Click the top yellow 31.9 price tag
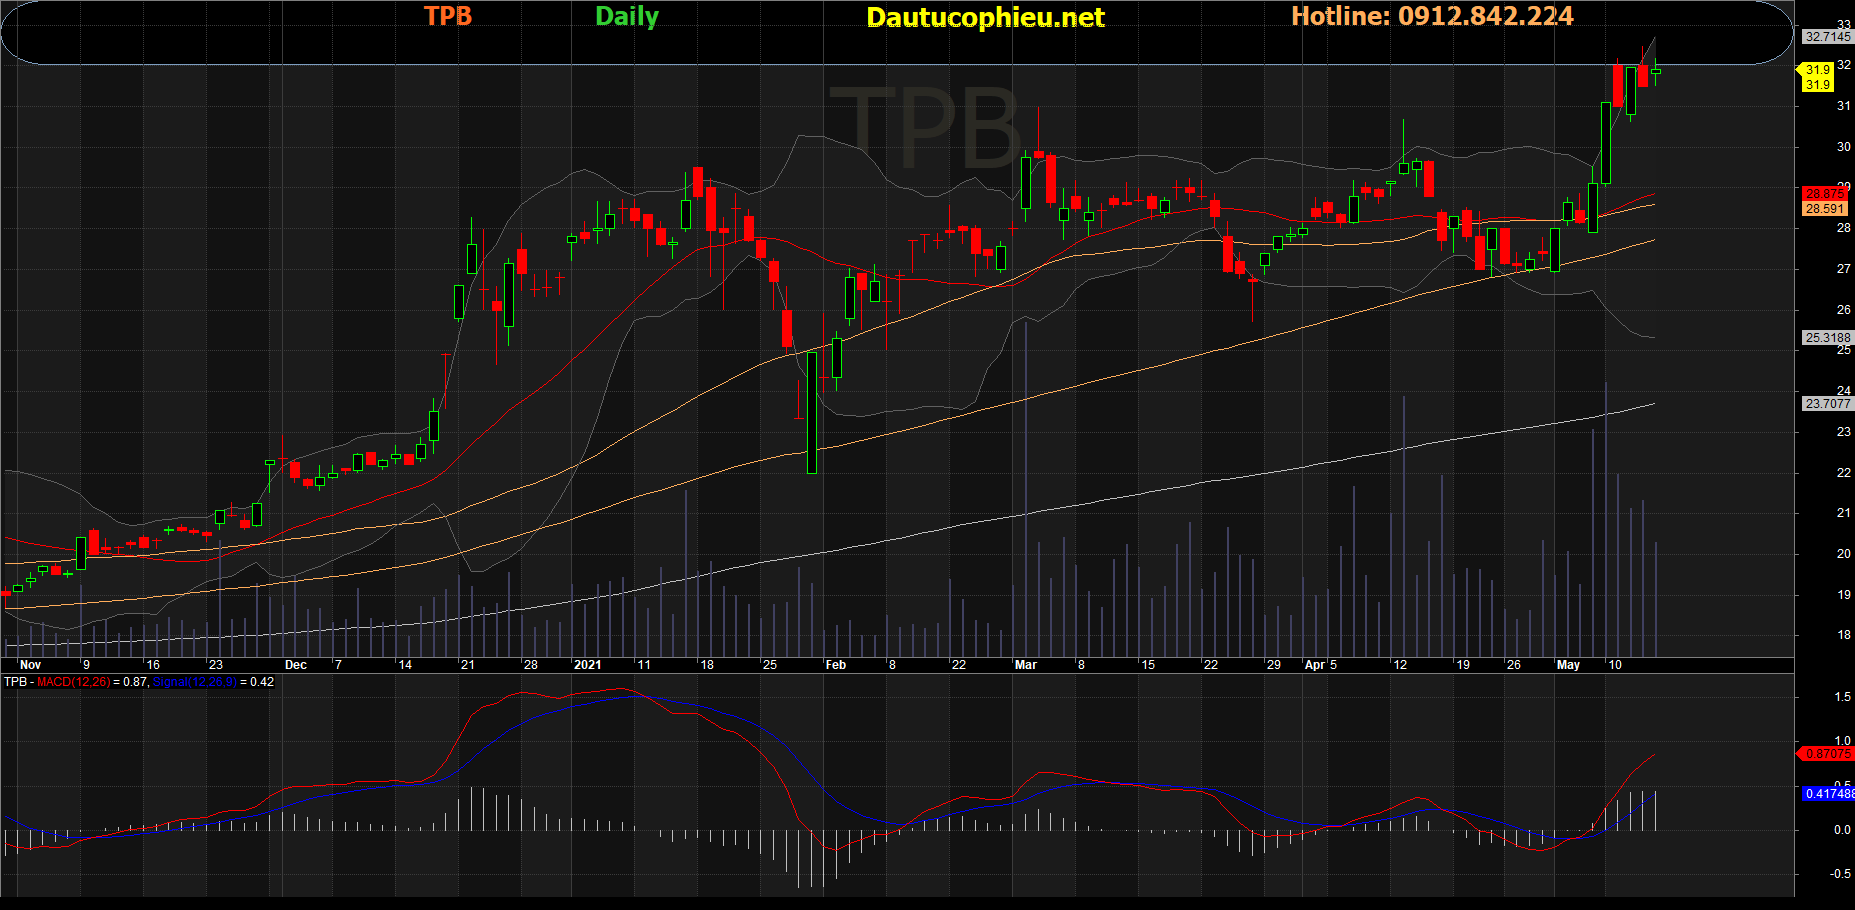This screenshot has height=910, width=1855. 1818,70
